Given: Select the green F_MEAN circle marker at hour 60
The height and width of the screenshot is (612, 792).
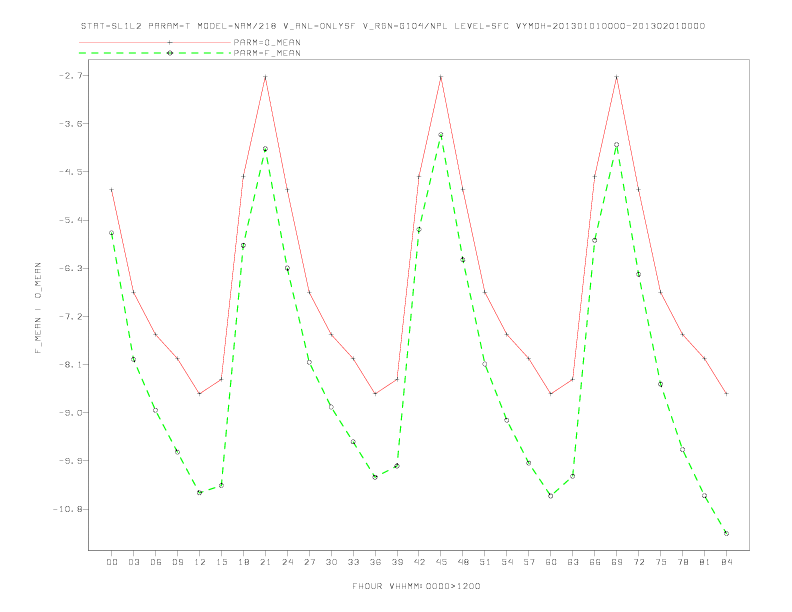Looking at the screenshot, I should (551, 496).
